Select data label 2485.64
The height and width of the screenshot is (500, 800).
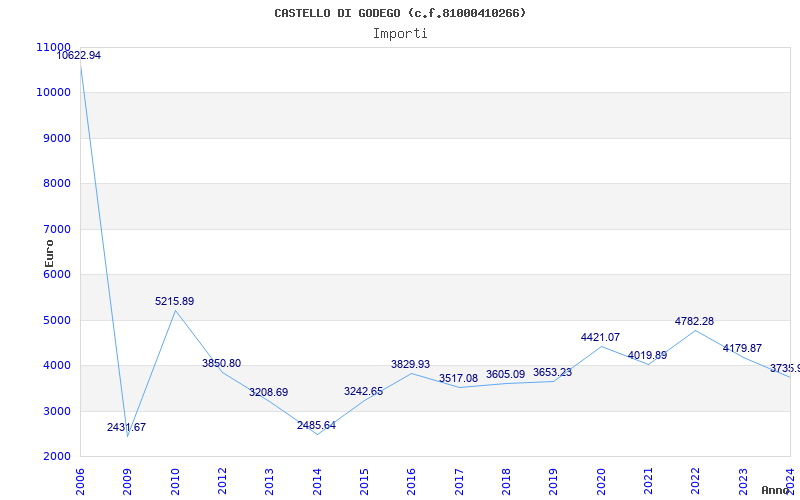(316, 426)
